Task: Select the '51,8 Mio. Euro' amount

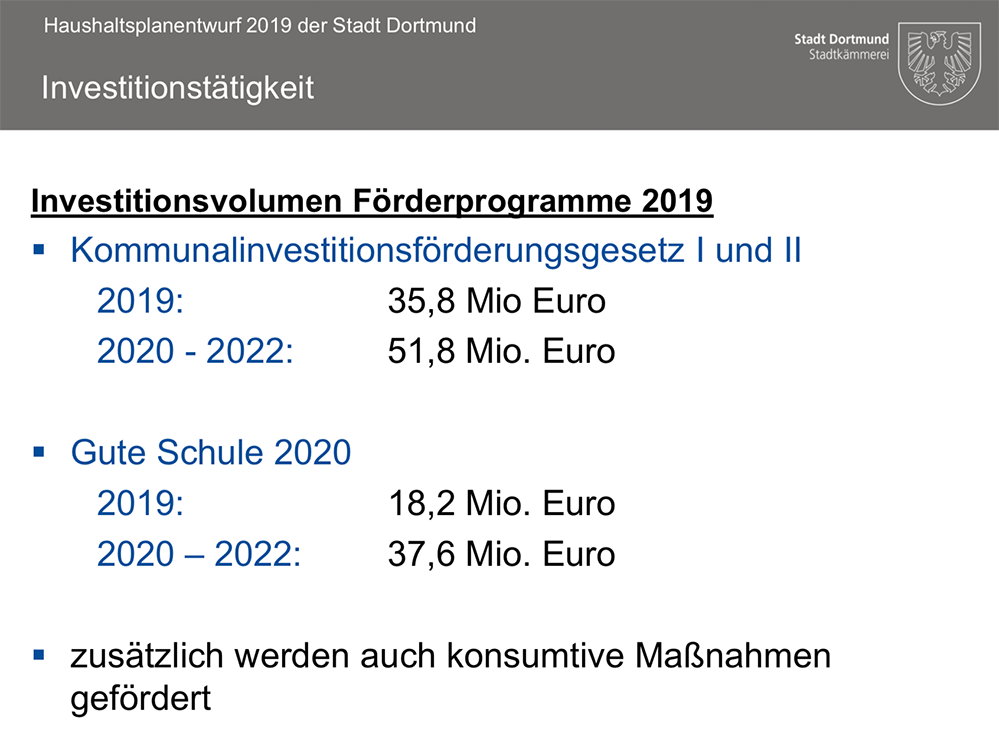Action: click(501, 352)
